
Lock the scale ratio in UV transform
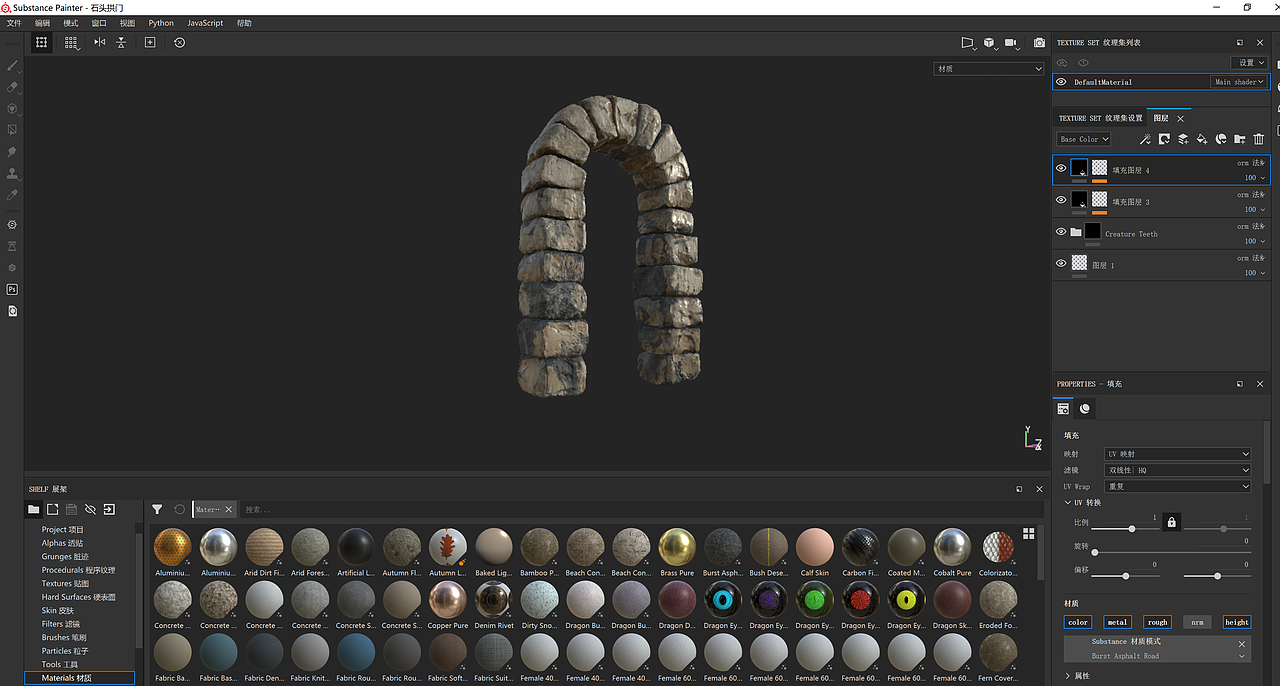click(x=1172, y=522)
